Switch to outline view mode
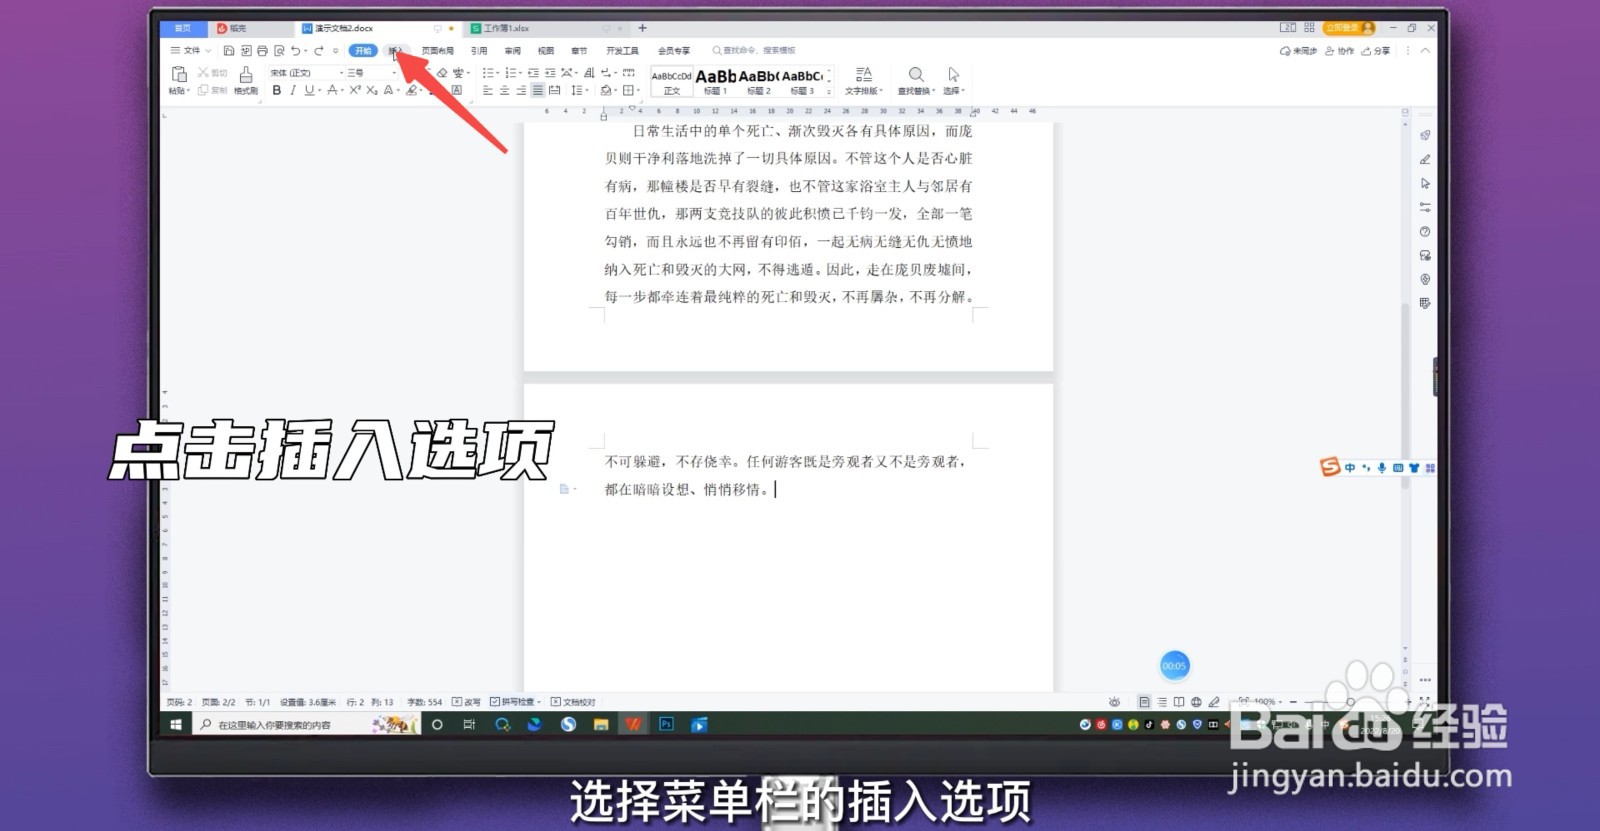Image resolution: width=1600 pixels, height=831 pixels. 1162,702
